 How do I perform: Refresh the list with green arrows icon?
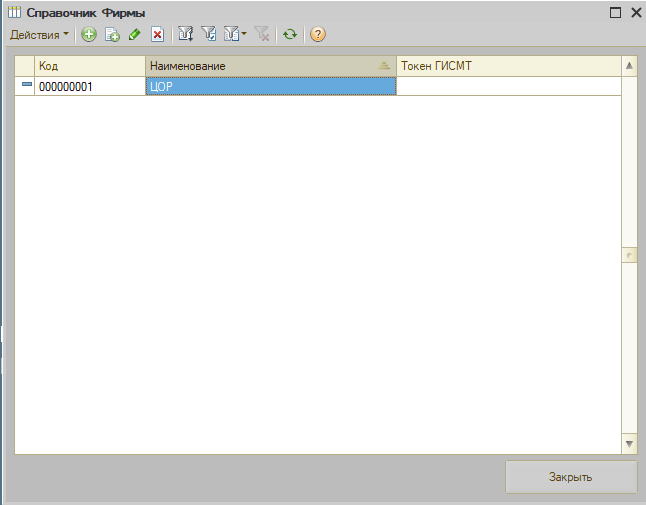pyautogui.click(x=290, y=35)
